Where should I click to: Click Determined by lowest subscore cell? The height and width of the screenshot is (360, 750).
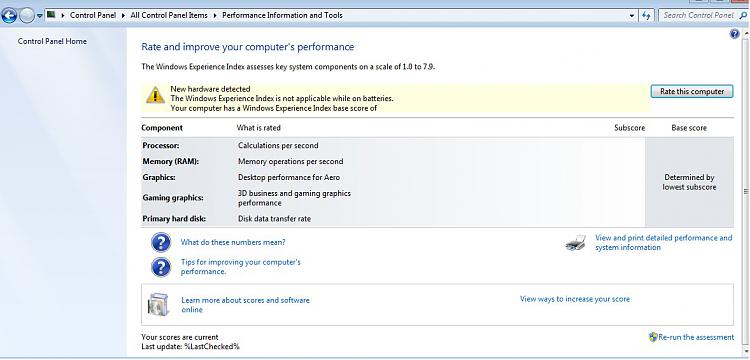[x=689, y=182]
